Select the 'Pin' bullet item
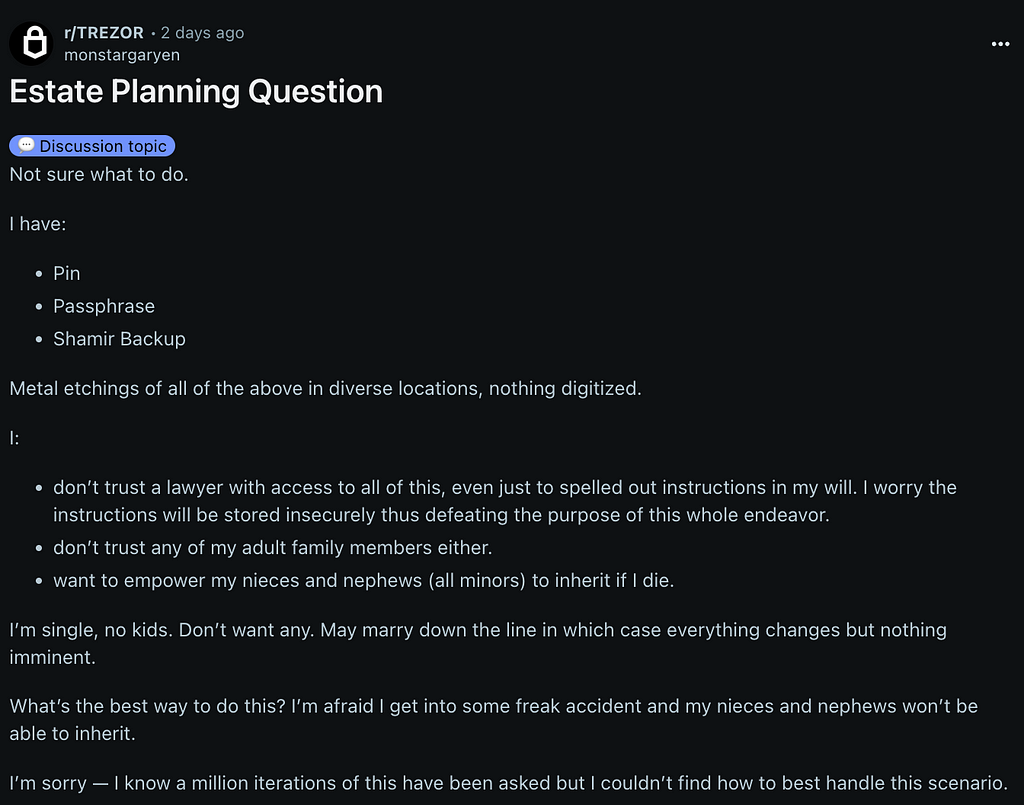 67,274
